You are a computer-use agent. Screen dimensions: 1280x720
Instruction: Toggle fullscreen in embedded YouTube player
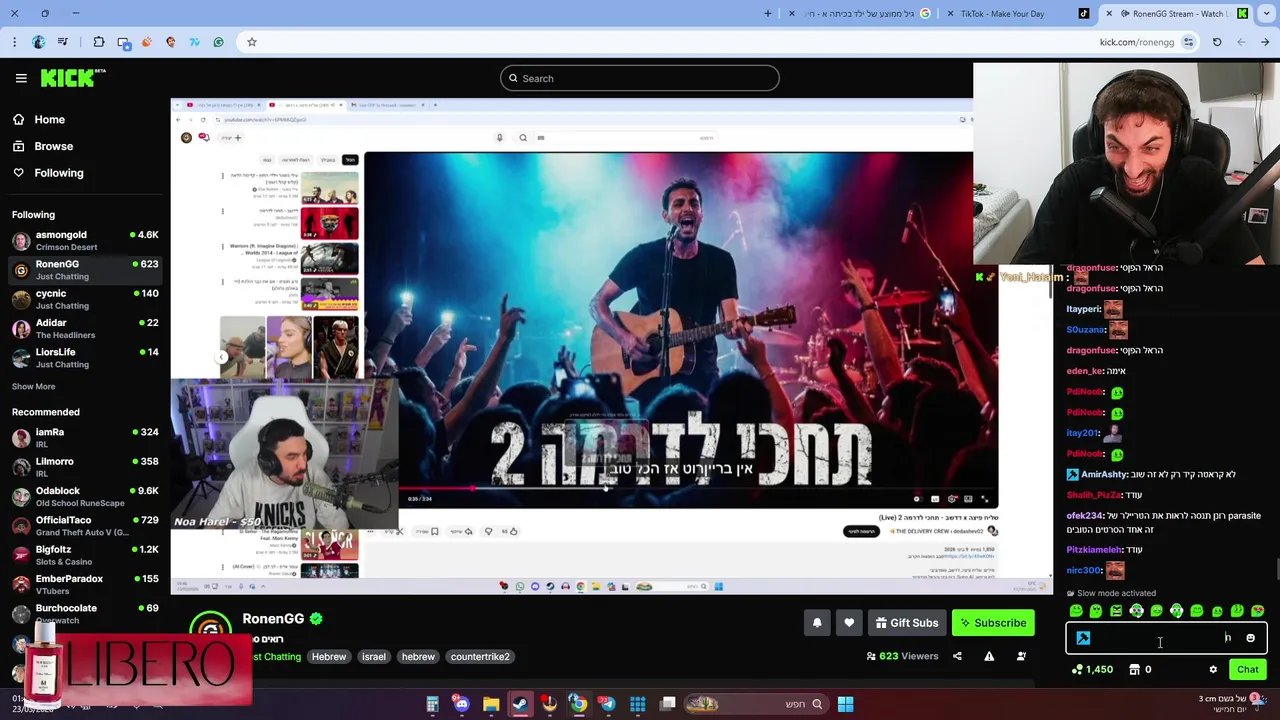coord(984,498)
